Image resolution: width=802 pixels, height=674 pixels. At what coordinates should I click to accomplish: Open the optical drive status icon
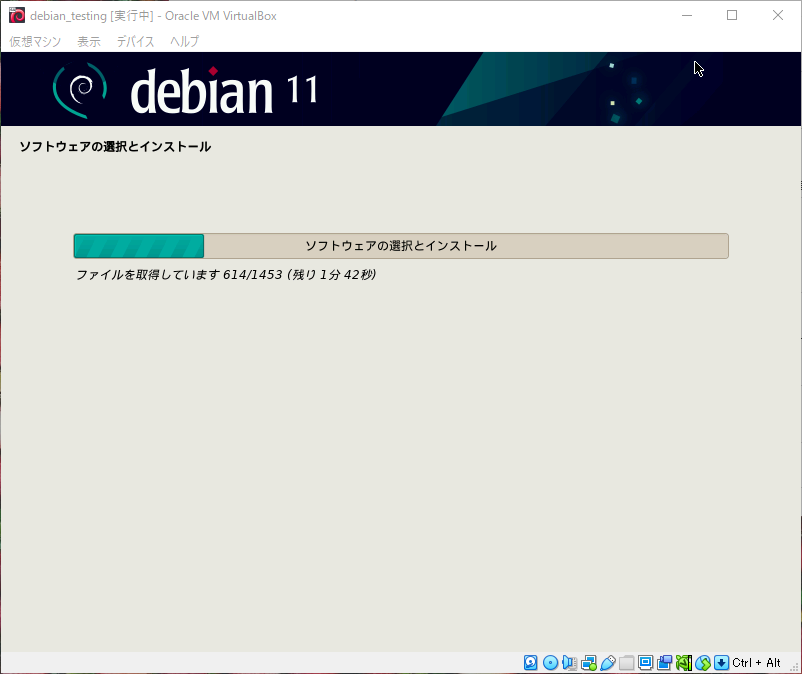pos(550,663)
